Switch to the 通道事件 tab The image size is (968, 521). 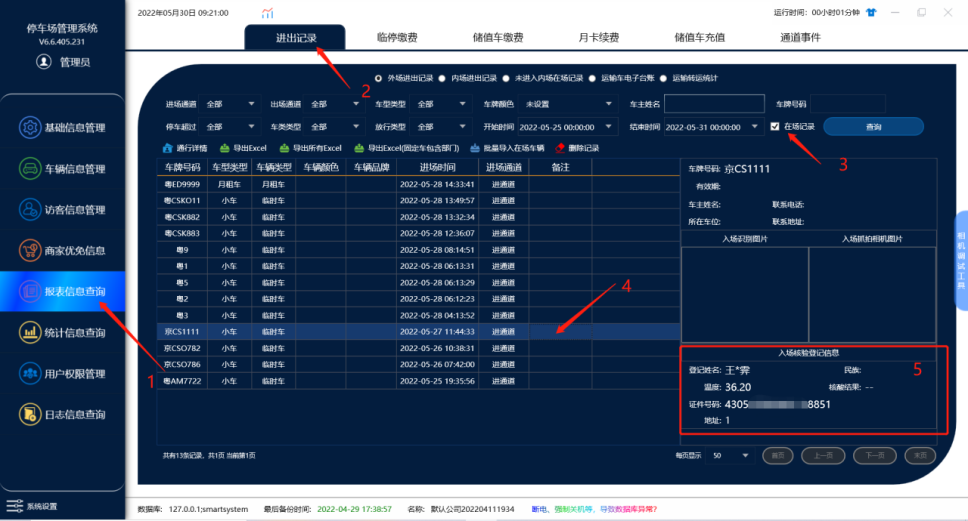pyautogui.click(x=800, y=38)
